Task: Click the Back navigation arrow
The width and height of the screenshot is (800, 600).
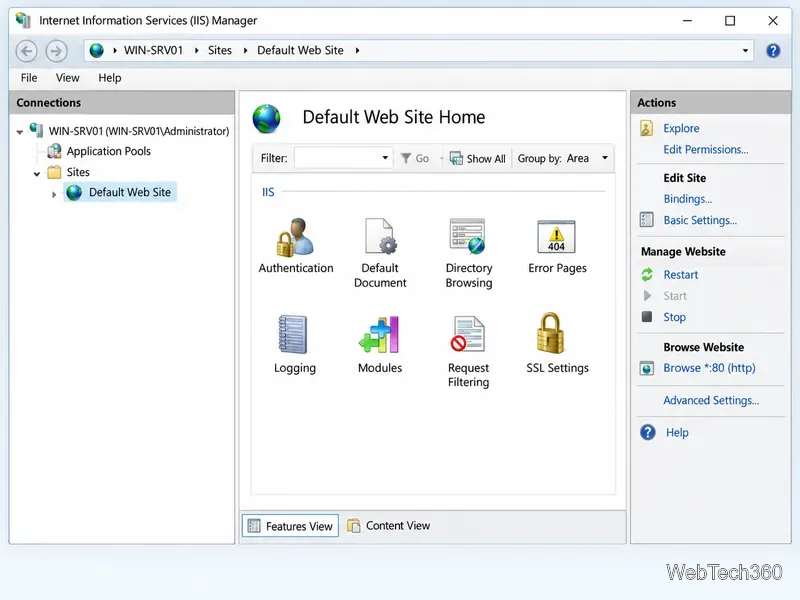Action: pos(27,51)
